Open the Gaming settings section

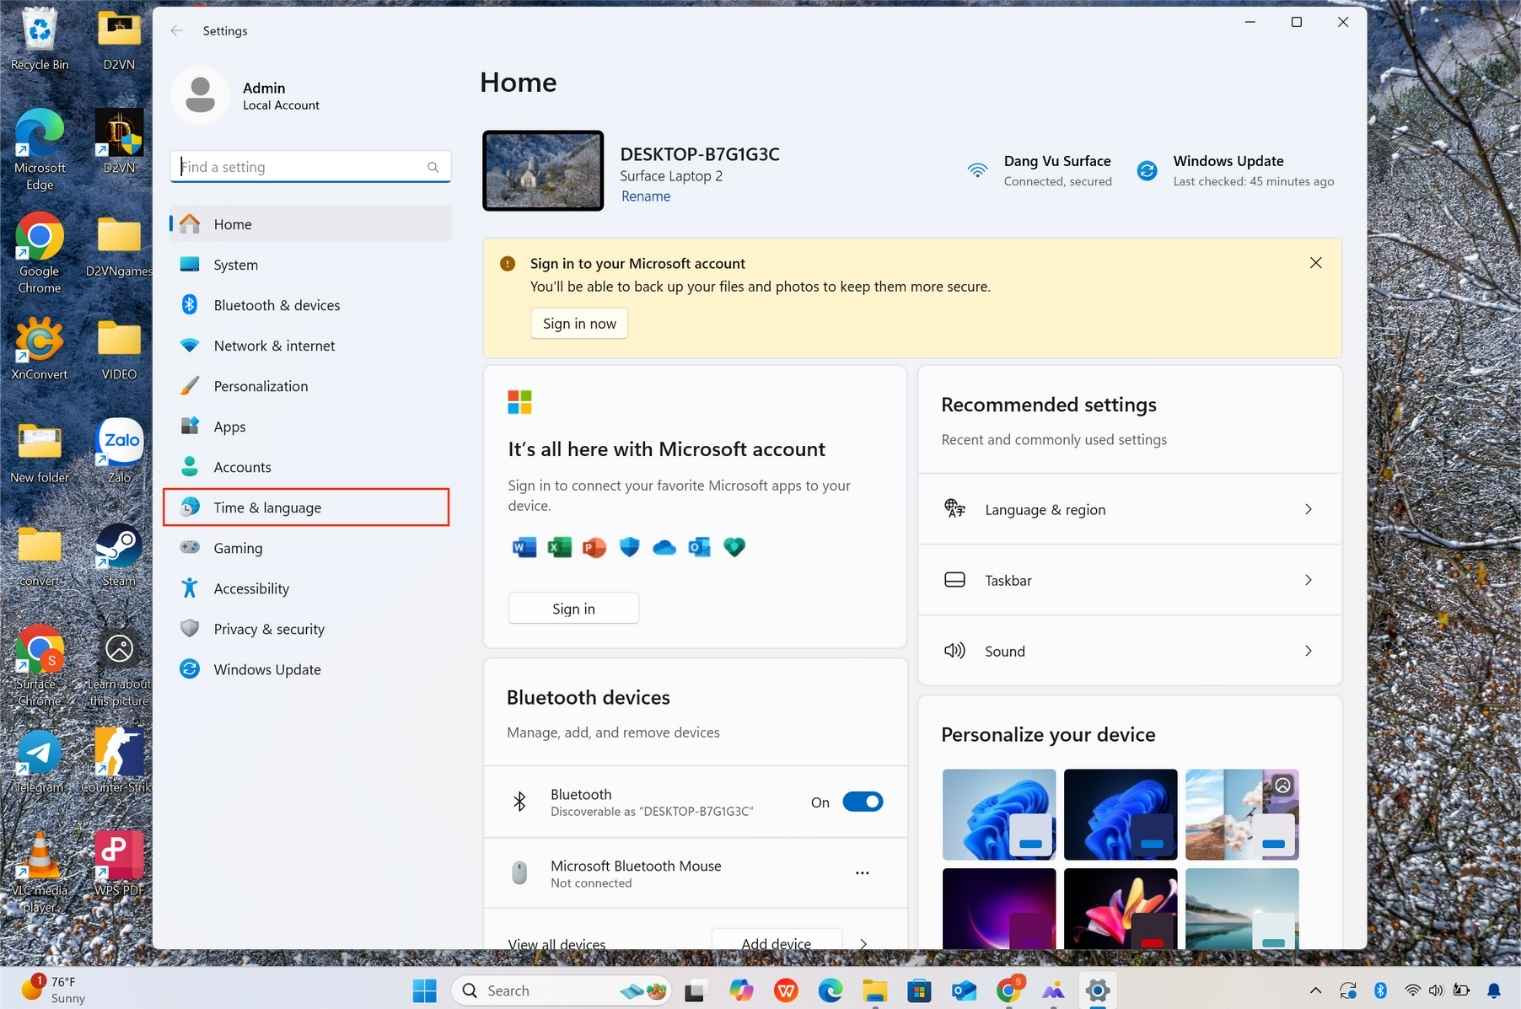238,548
